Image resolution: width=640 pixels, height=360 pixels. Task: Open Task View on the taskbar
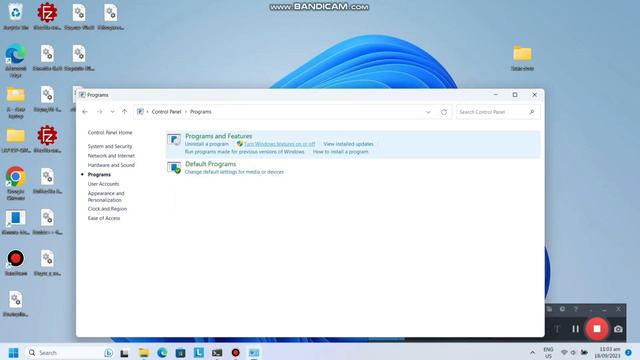pos(124,353)
